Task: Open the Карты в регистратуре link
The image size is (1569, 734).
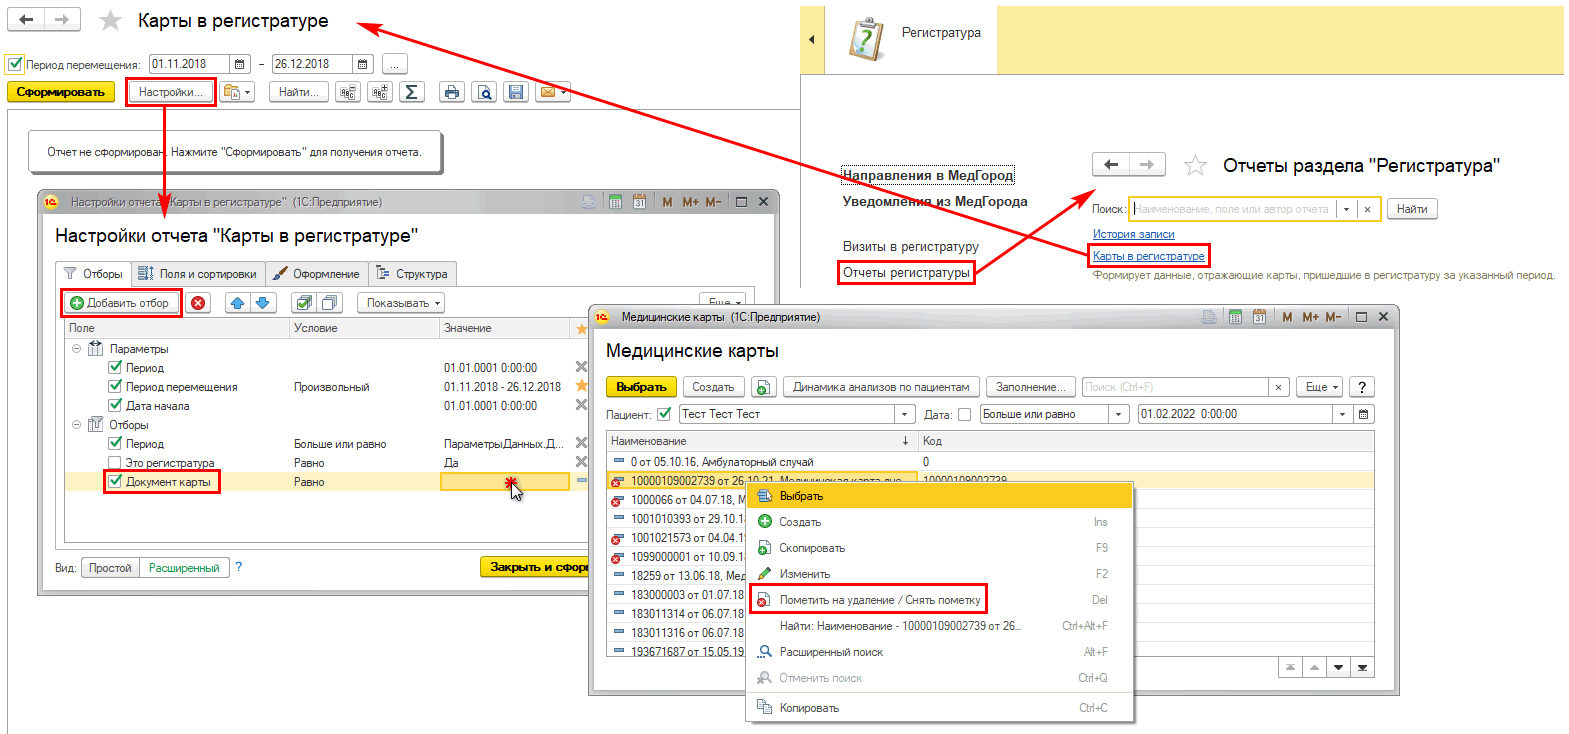Action: pyautogui.click(x=1148, y=256)
